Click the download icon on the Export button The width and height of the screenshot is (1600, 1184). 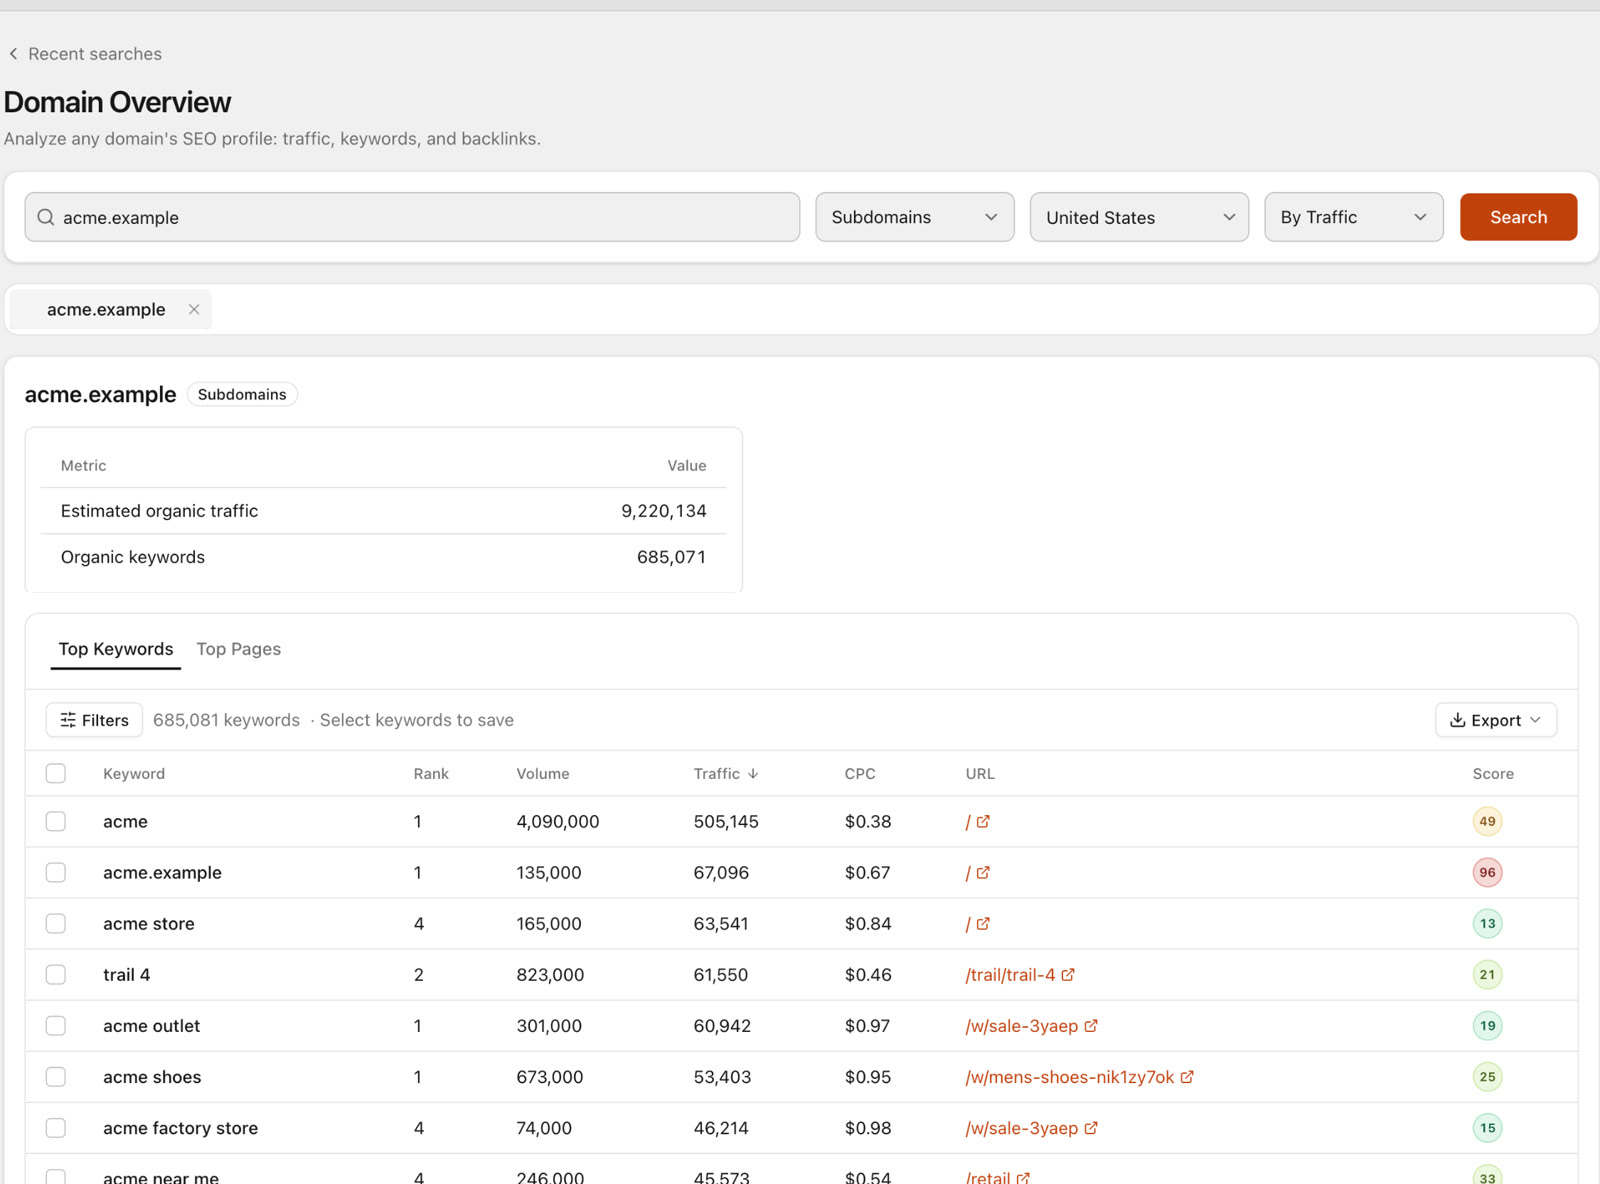1458,720
